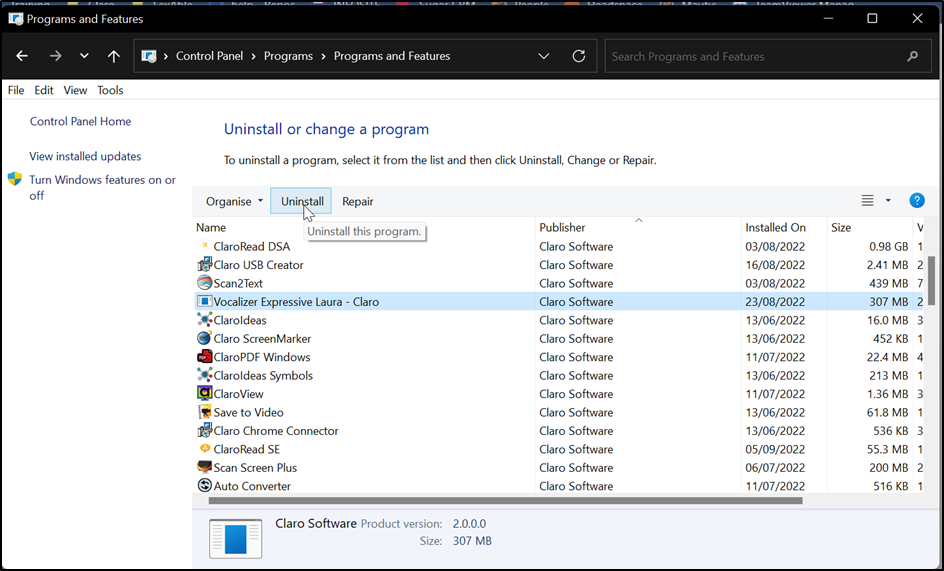The width and height of the screenshot is (944, 571).
Task: Click the Auto Converter icon
Action: pyautogui.click(x=205, y=485)
